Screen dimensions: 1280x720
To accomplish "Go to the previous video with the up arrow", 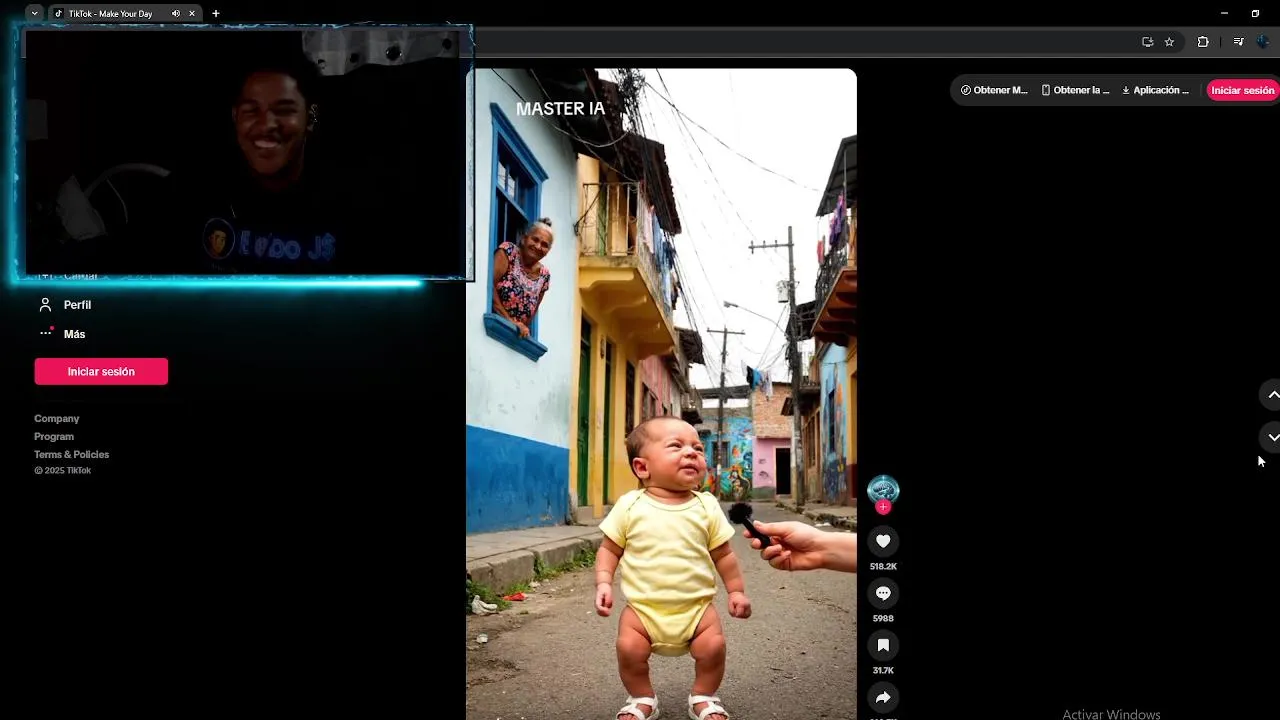I will [x=1272, y=395].
